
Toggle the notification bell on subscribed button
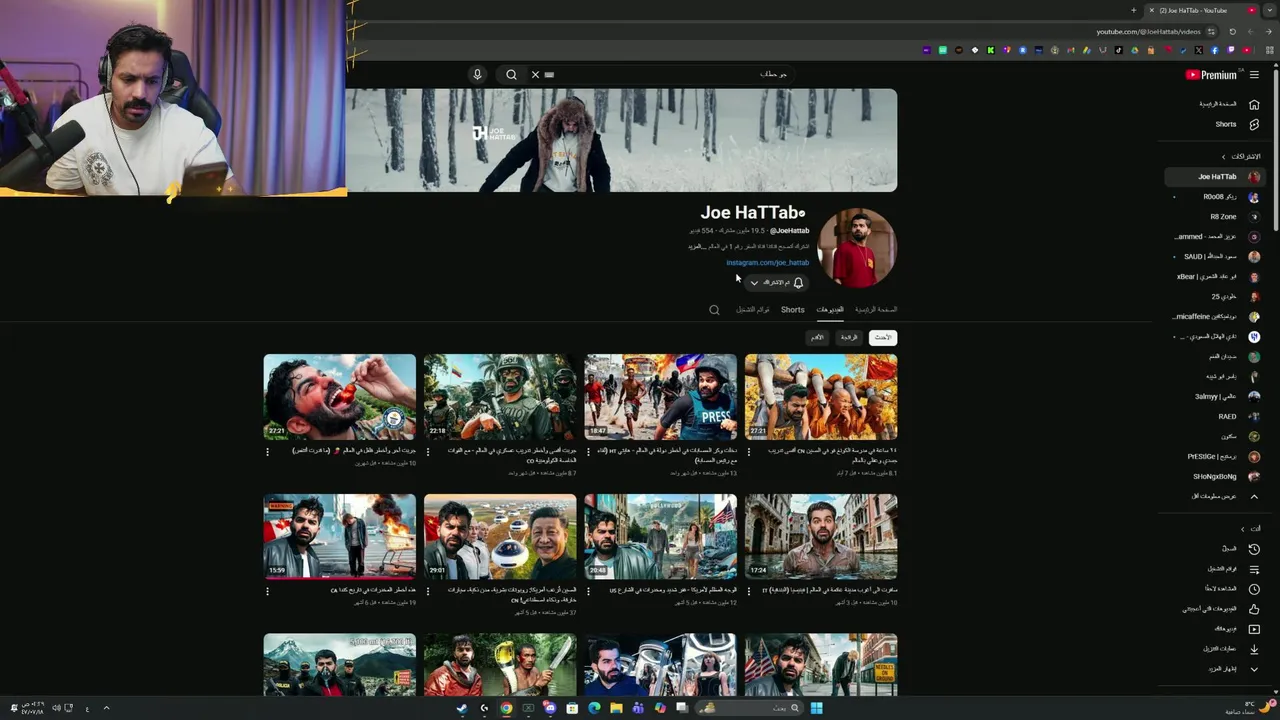tap(798, 283)
